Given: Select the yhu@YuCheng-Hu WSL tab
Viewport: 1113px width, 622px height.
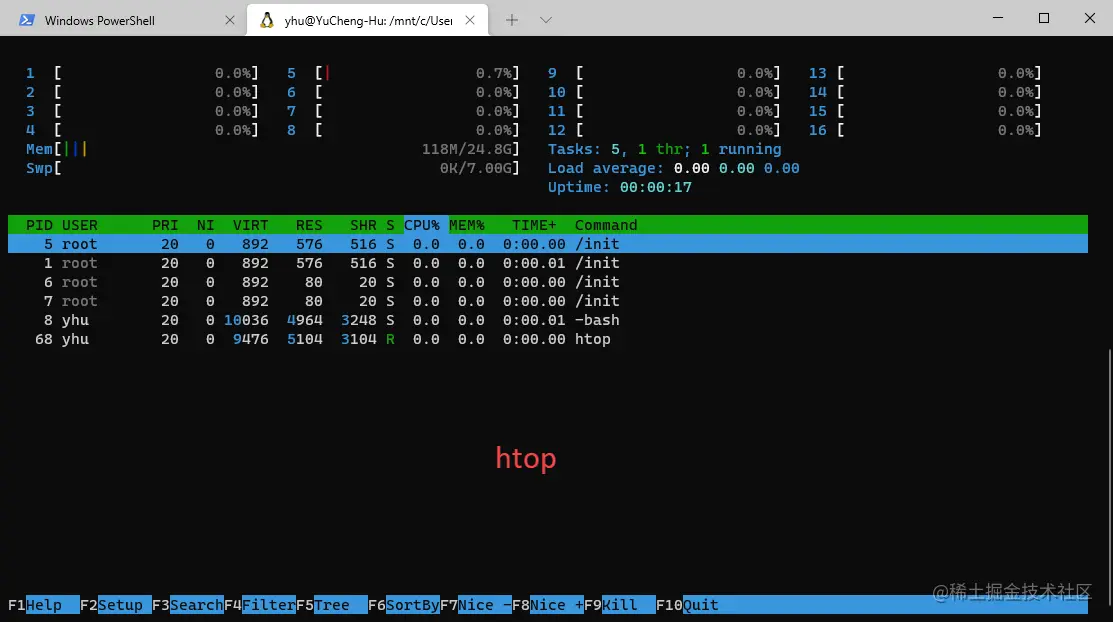Looking at the screenshot, I should 368,20.
